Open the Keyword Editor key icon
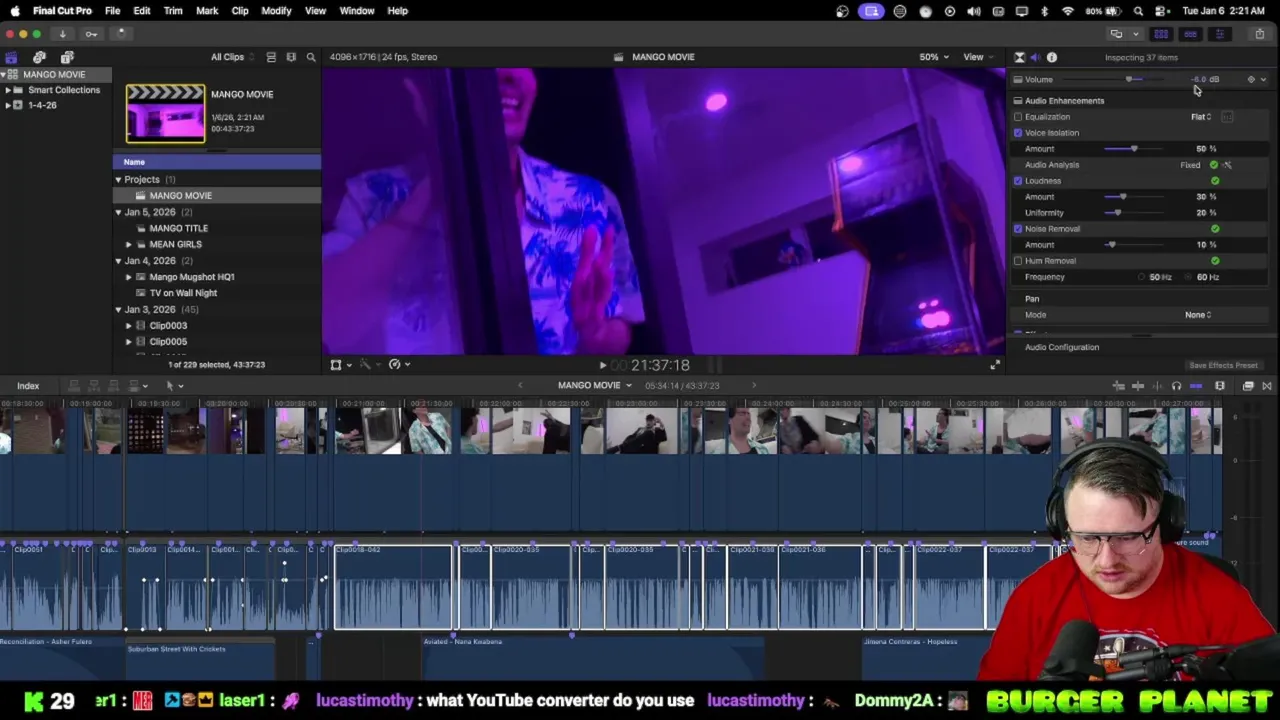 [x=91, y=34]
